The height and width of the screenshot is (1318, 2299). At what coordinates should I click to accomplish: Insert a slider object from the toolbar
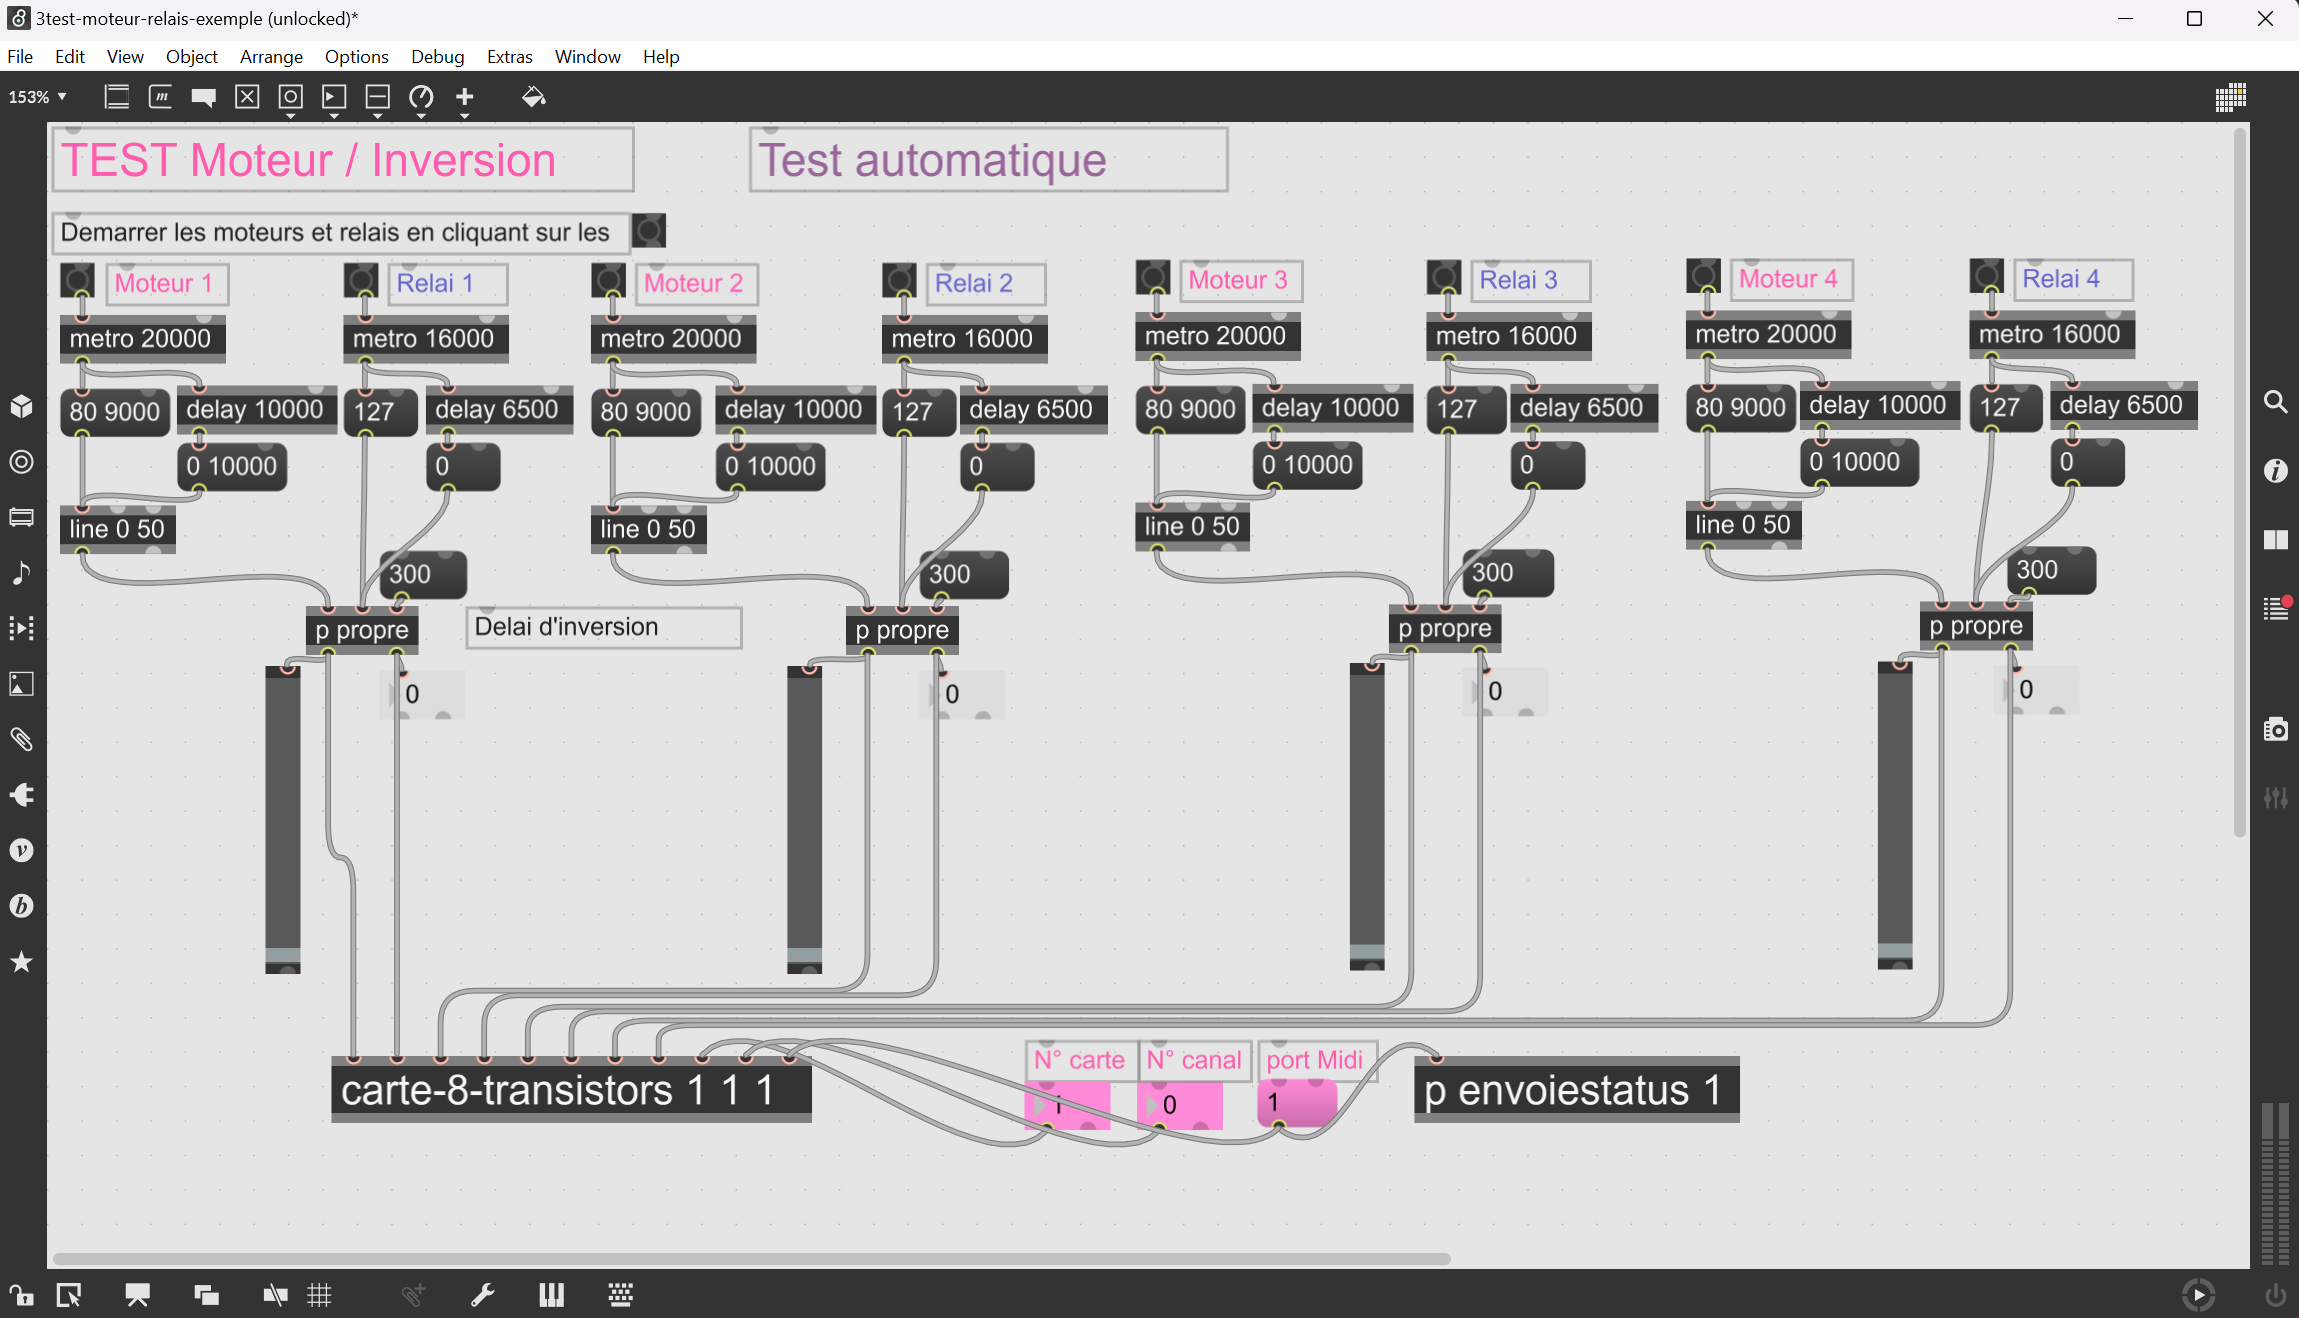377,97
